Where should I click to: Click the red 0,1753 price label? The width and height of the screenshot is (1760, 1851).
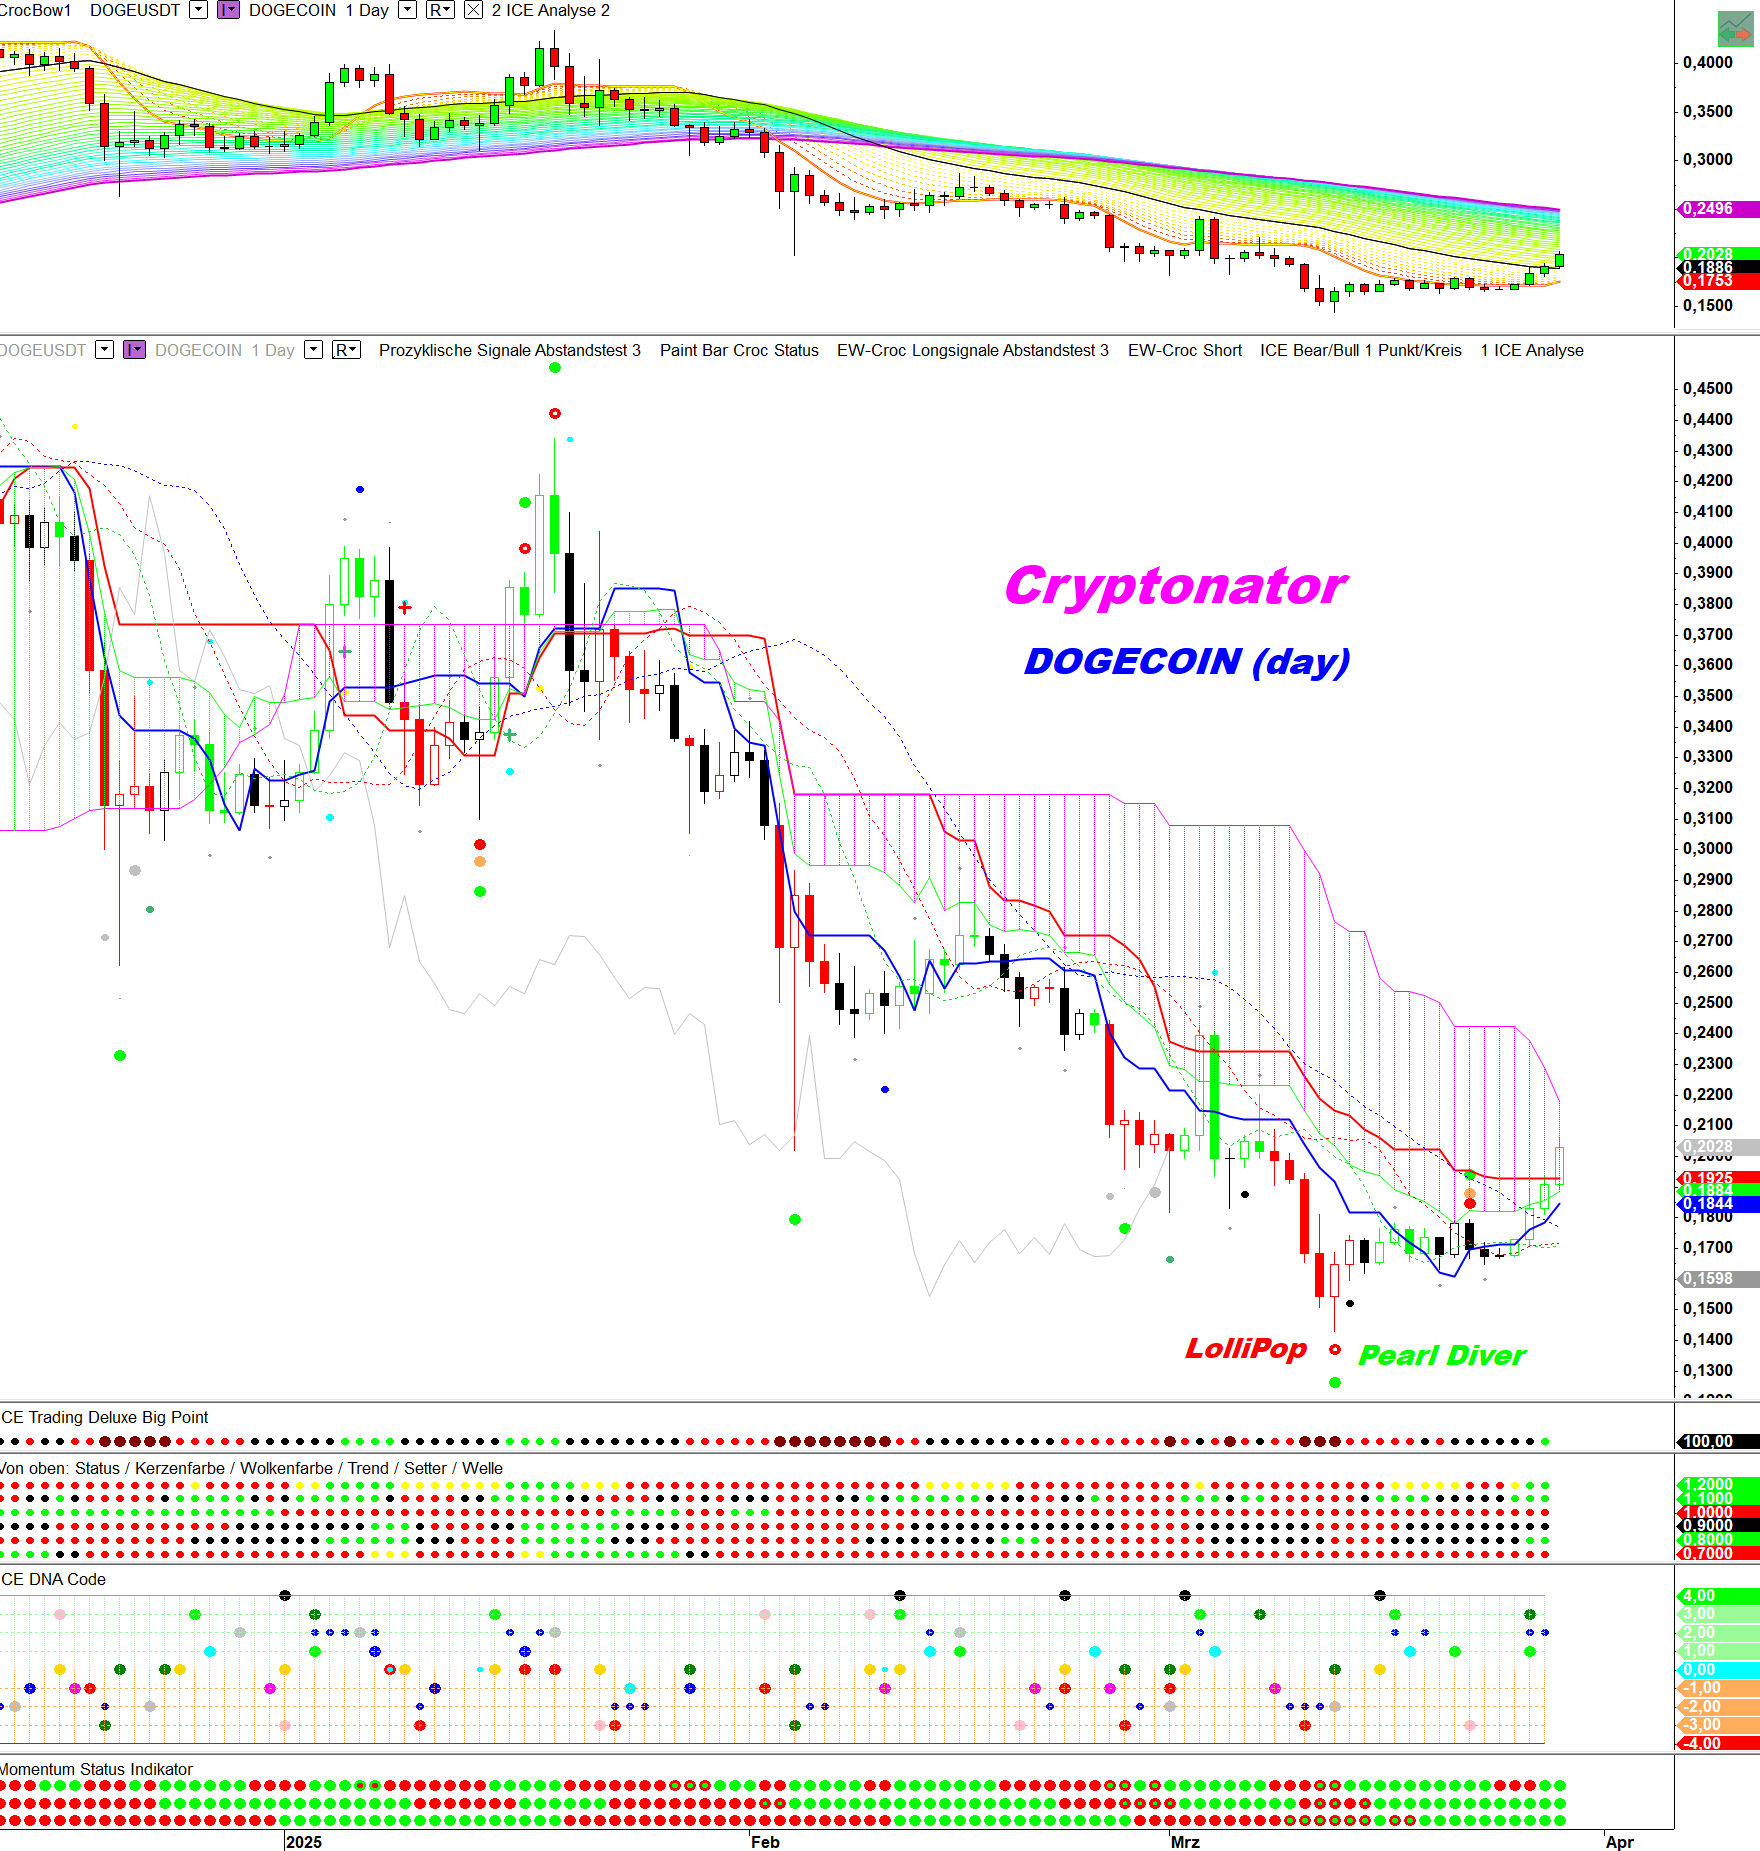(x=1716, y=282)
